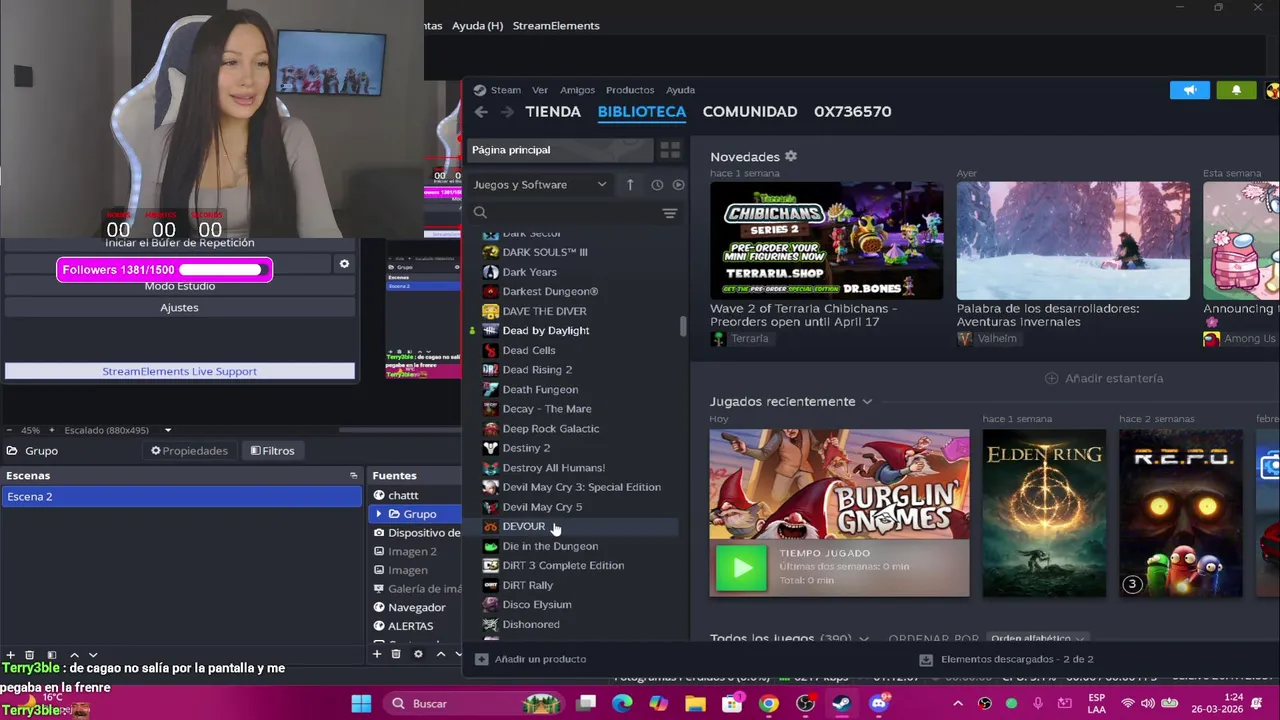Switch to TIENDA tab
The height and width of the screenshot is (720, 1280).
[x=553, y=112]
